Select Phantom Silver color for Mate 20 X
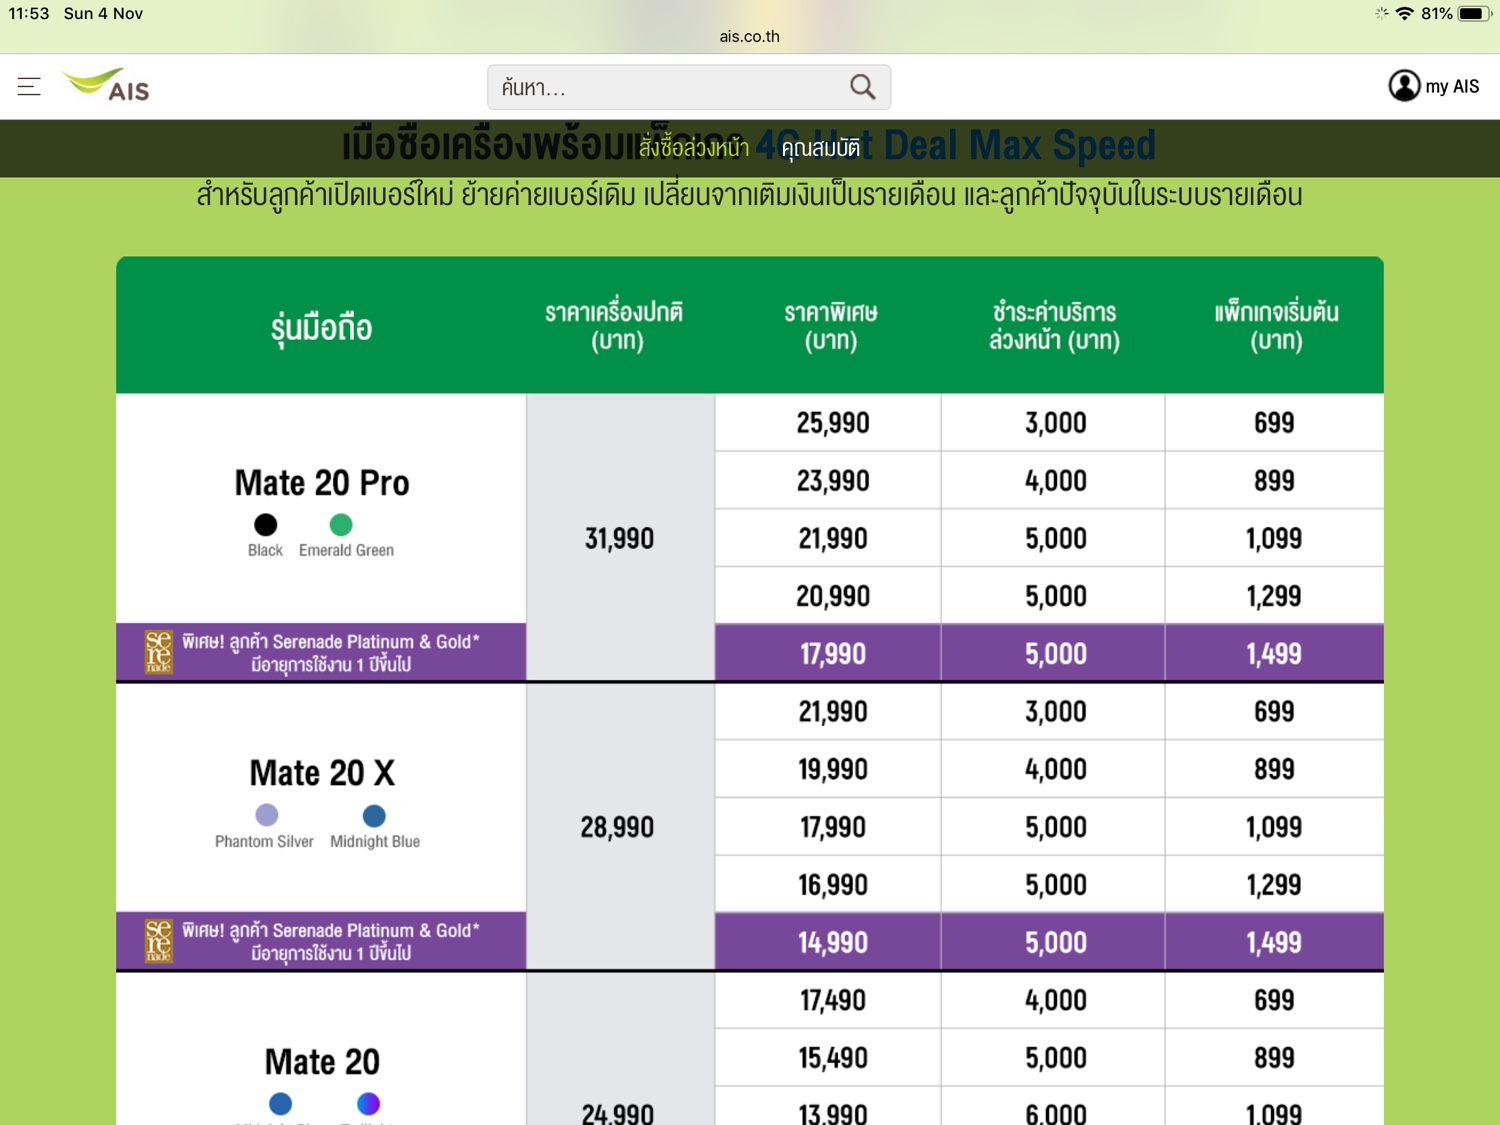 coord(267,815)
